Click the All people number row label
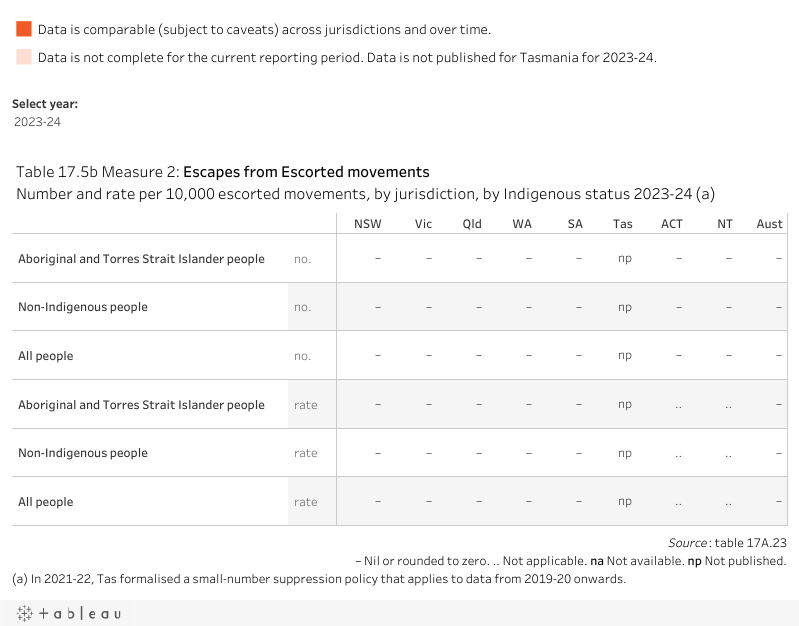The height and width of the screenshot is (626, 799). [46, 356]
